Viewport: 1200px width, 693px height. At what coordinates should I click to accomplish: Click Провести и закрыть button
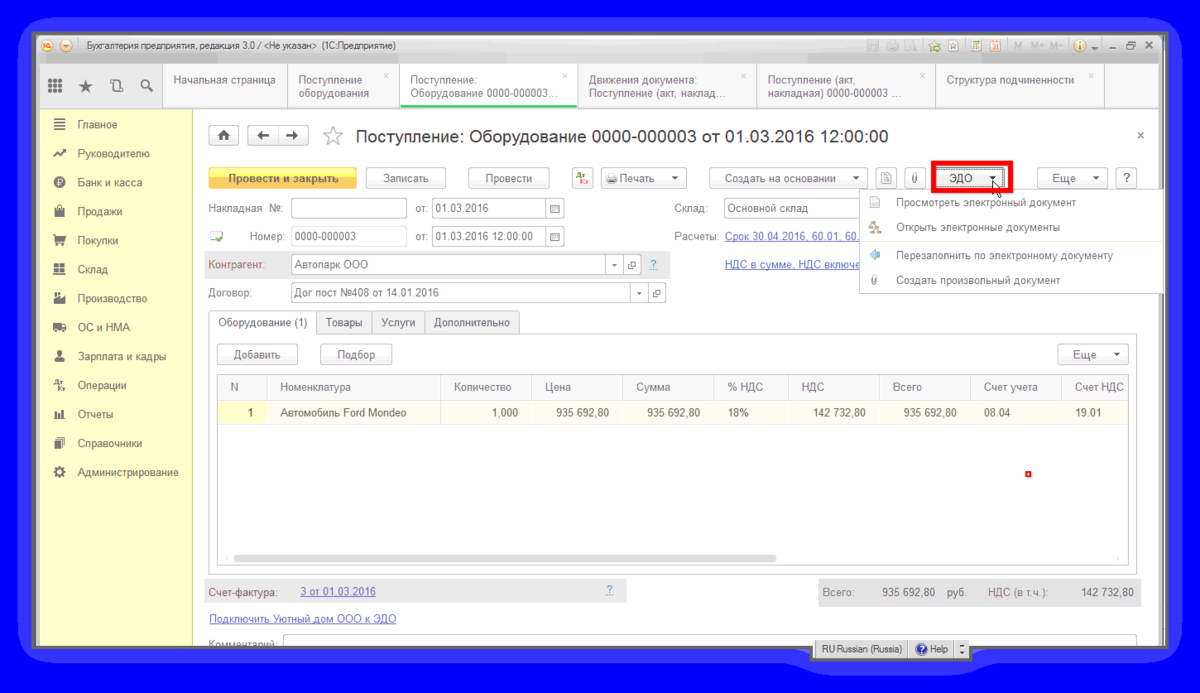(x=283, y=178)
